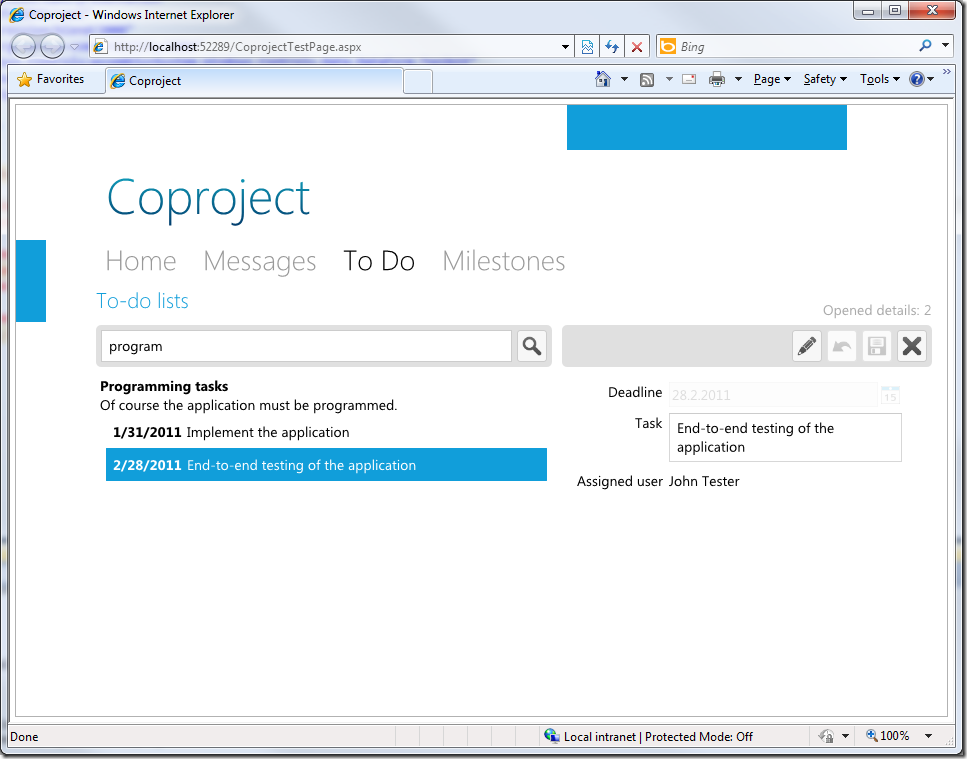Screen dimensions: 967x759
Task: Open the Page dropdown menu
Action: 772,79
